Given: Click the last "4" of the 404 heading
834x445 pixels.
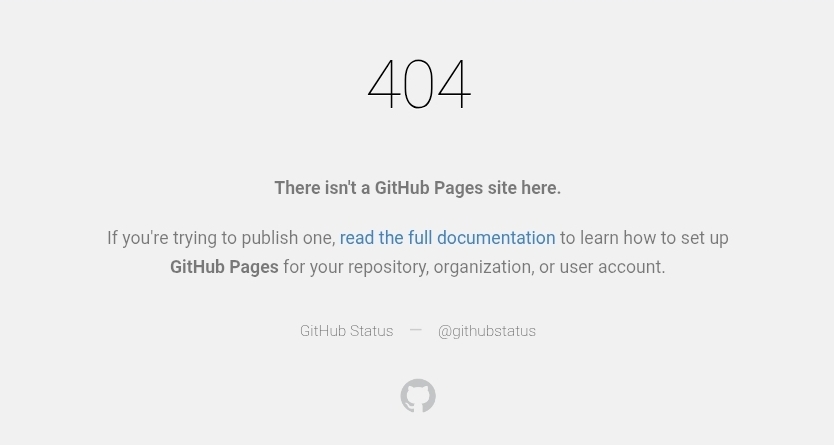Looking at the screenshot, I should click(x=454, y=84).
